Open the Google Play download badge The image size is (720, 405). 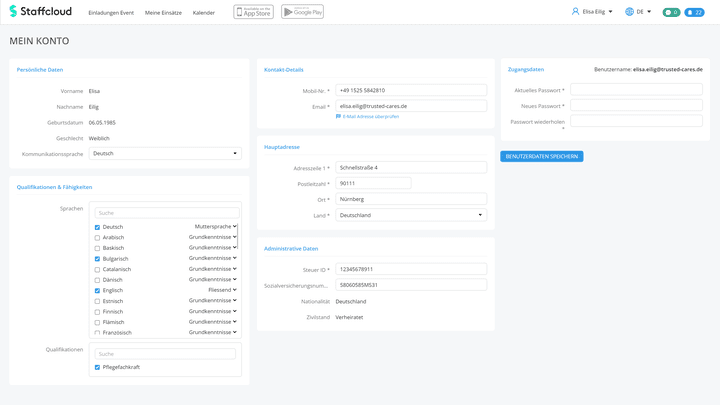point(302,12)
